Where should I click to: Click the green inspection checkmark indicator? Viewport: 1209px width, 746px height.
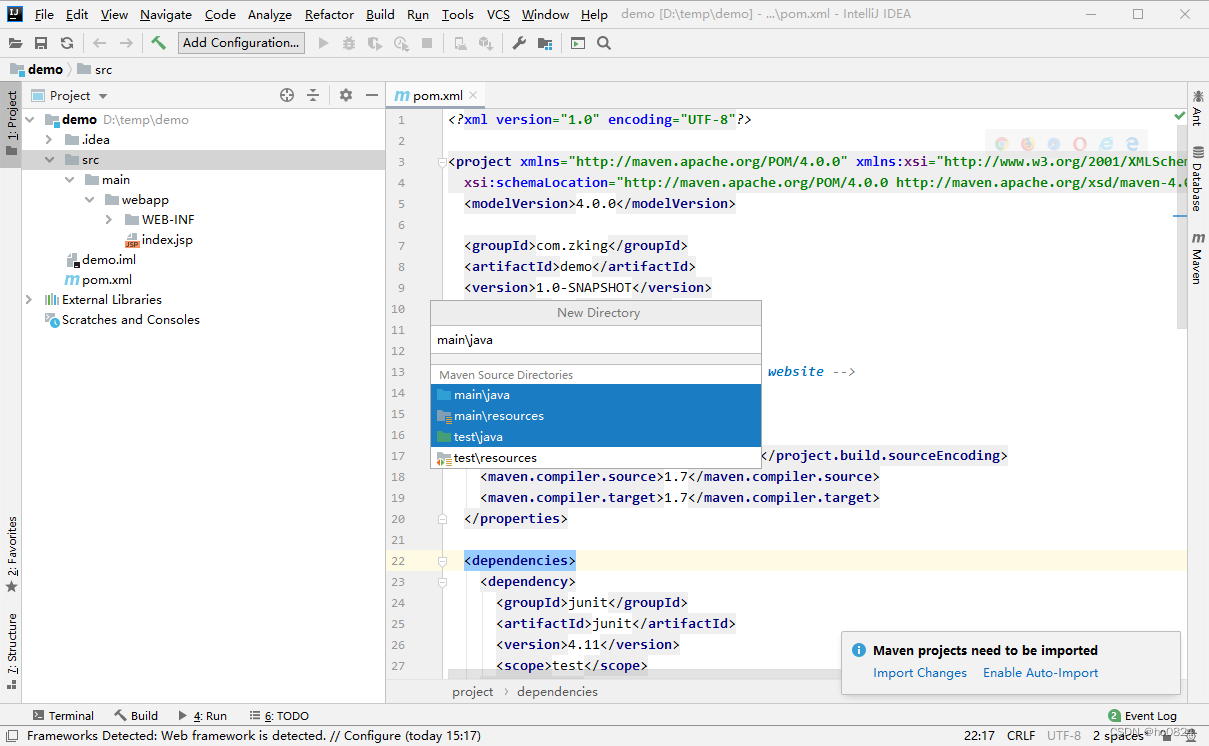tap(1179, 117)
